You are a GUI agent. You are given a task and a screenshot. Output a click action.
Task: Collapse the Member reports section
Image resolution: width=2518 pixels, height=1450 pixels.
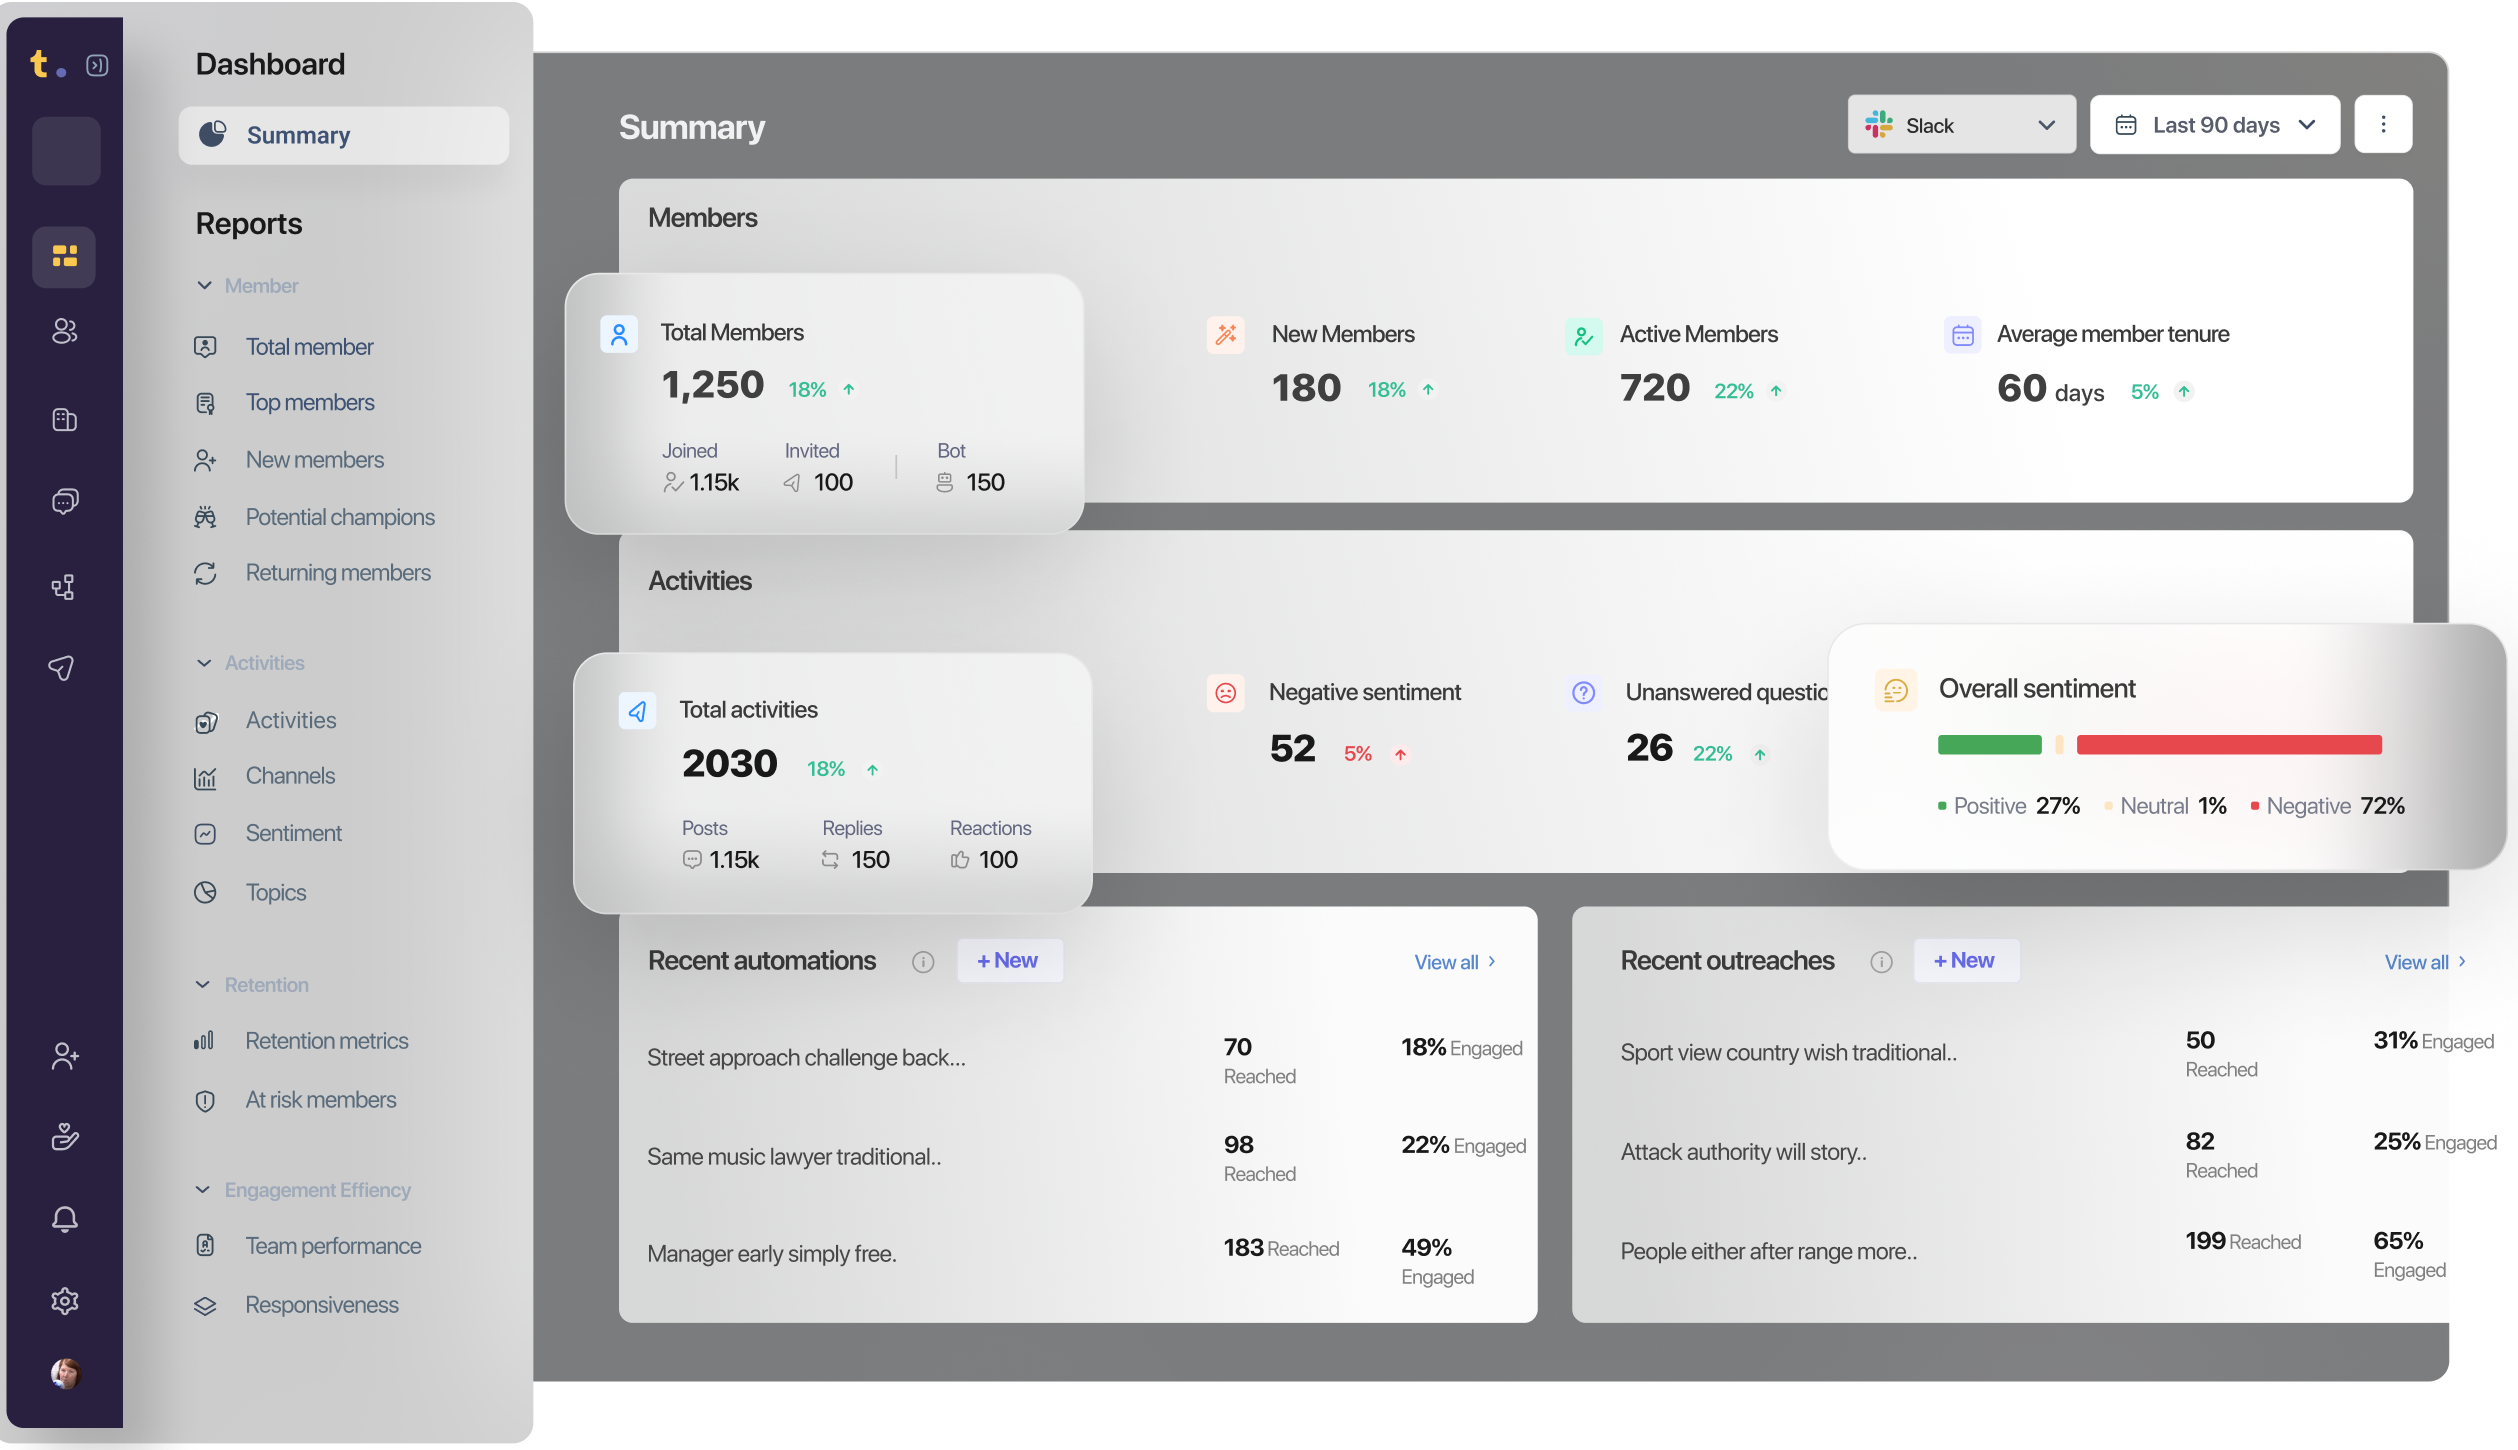205,286
